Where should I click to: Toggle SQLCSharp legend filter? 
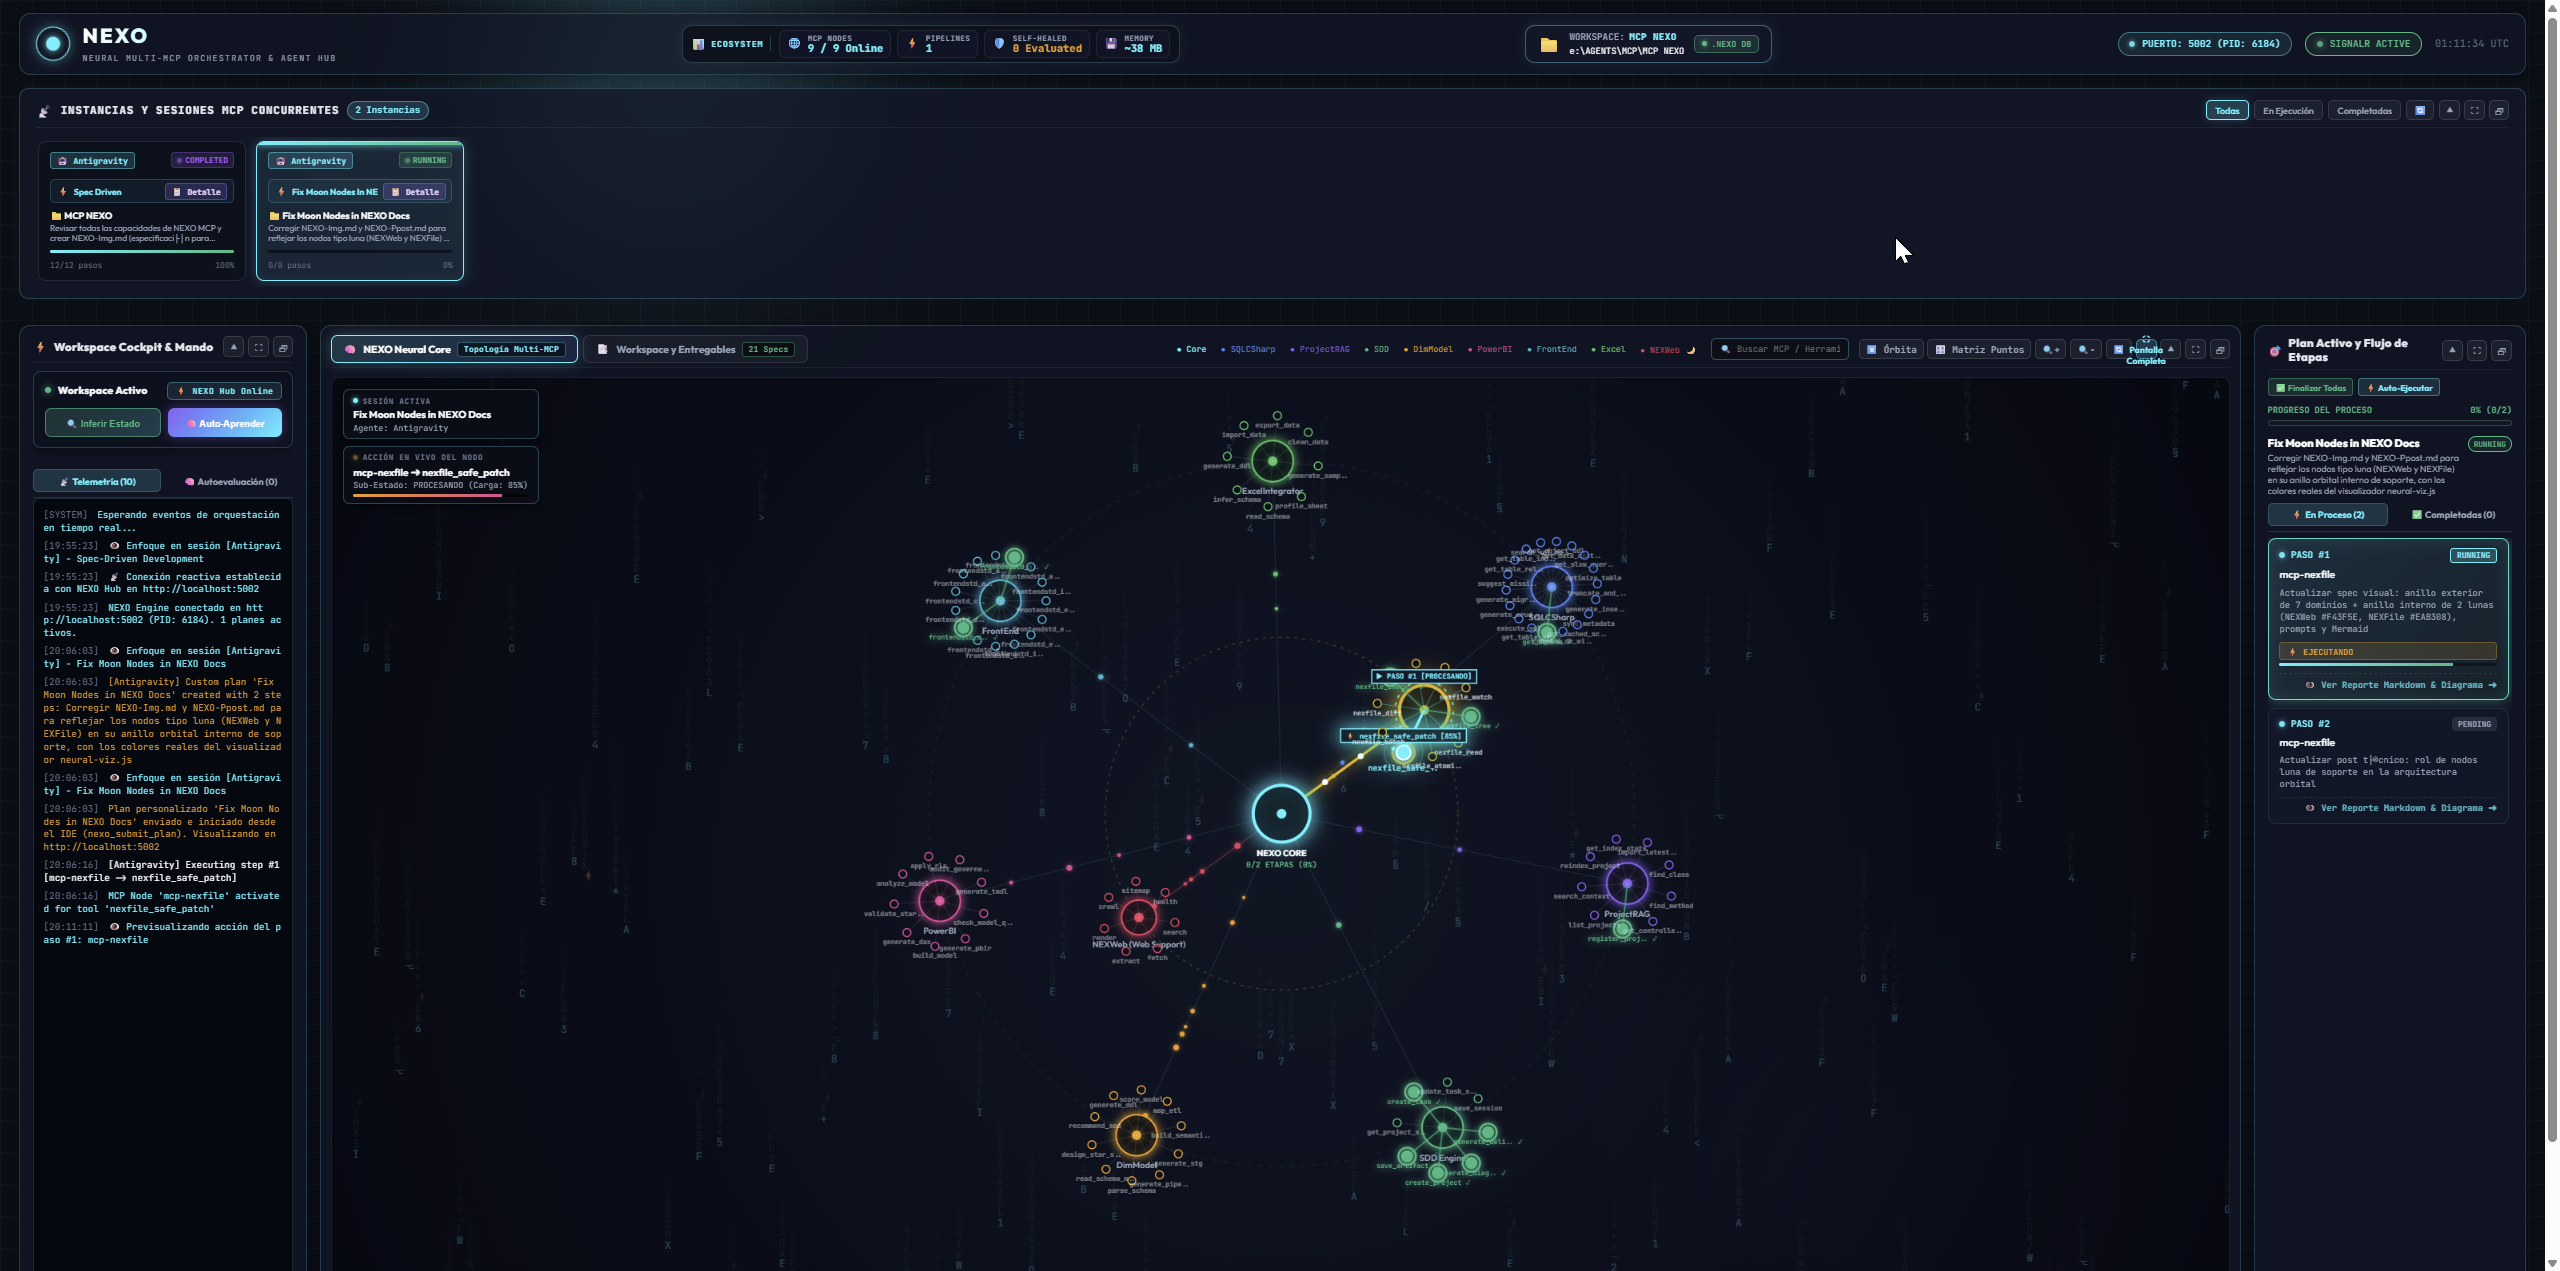(1248, 349)
